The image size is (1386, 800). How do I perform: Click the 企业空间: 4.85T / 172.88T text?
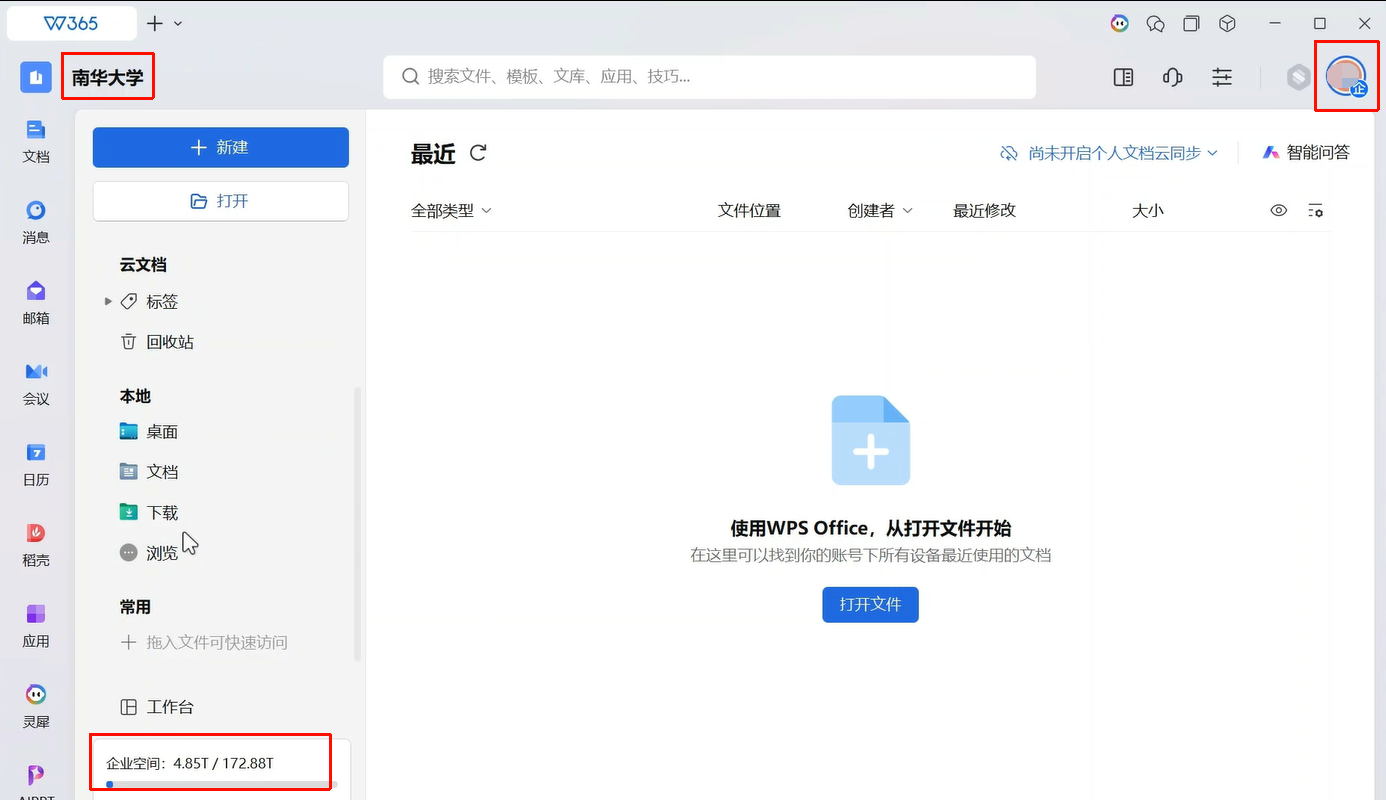pyautogui.click(x=190, y=763)
